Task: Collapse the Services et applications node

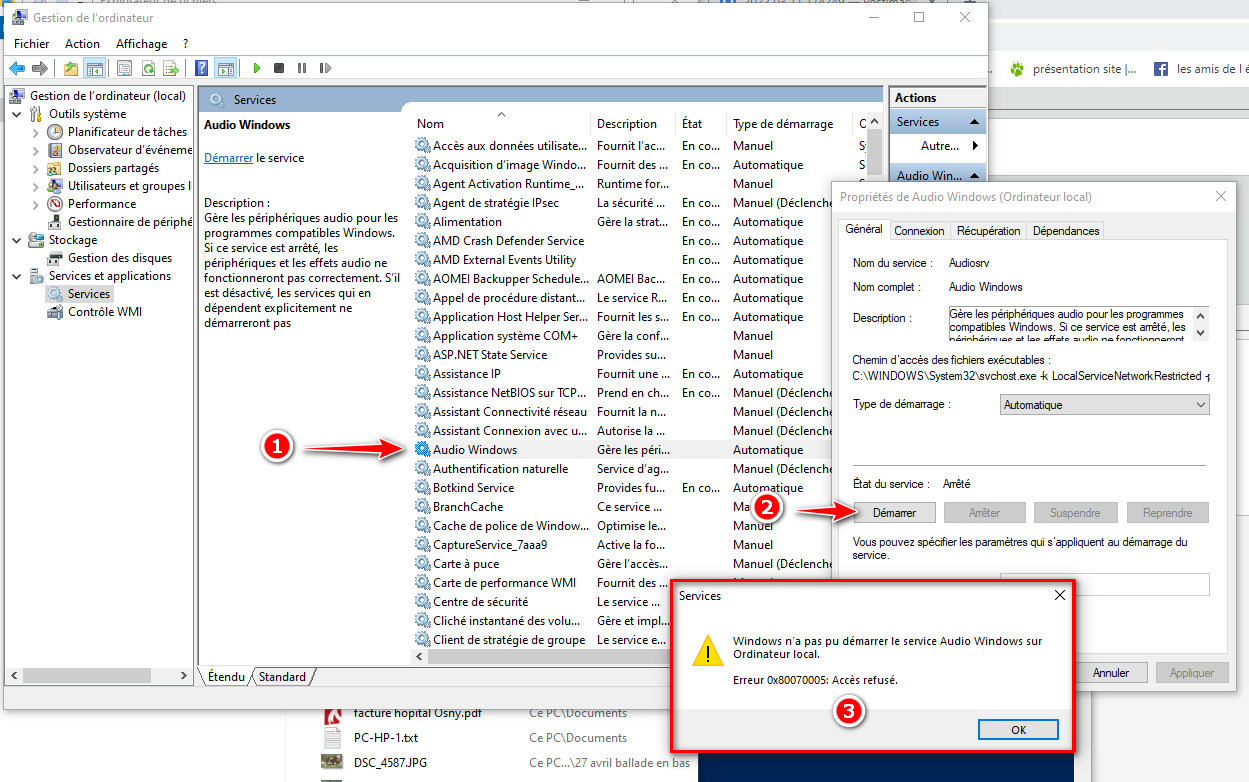Action: tap(18, 276)
